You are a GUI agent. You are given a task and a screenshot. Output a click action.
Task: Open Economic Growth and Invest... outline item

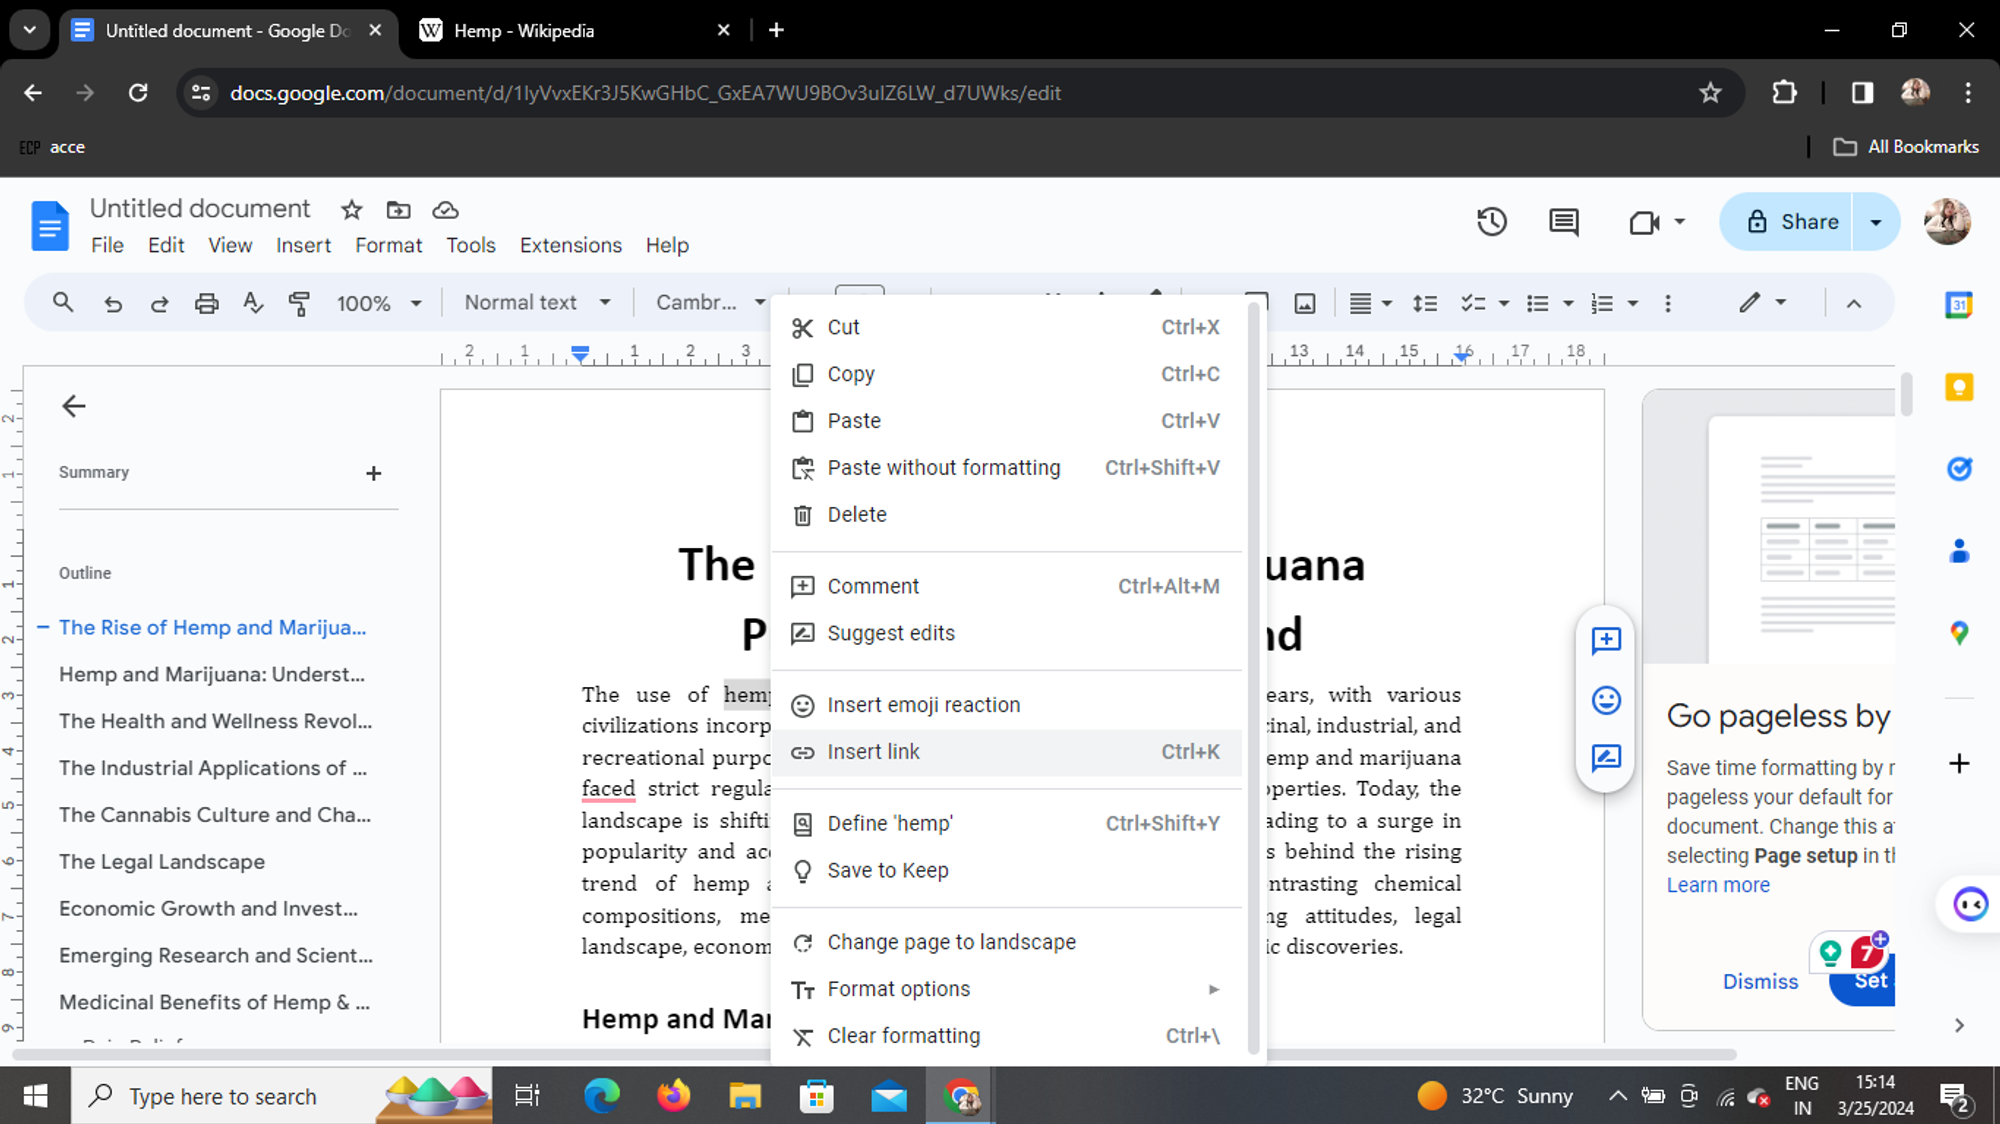(208, 909)
